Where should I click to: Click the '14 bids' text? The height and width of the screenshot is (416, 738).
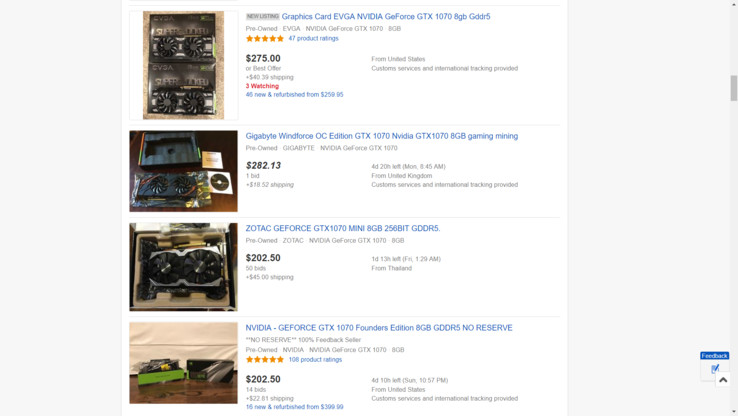pyautogui.click(x=256, y=390)
